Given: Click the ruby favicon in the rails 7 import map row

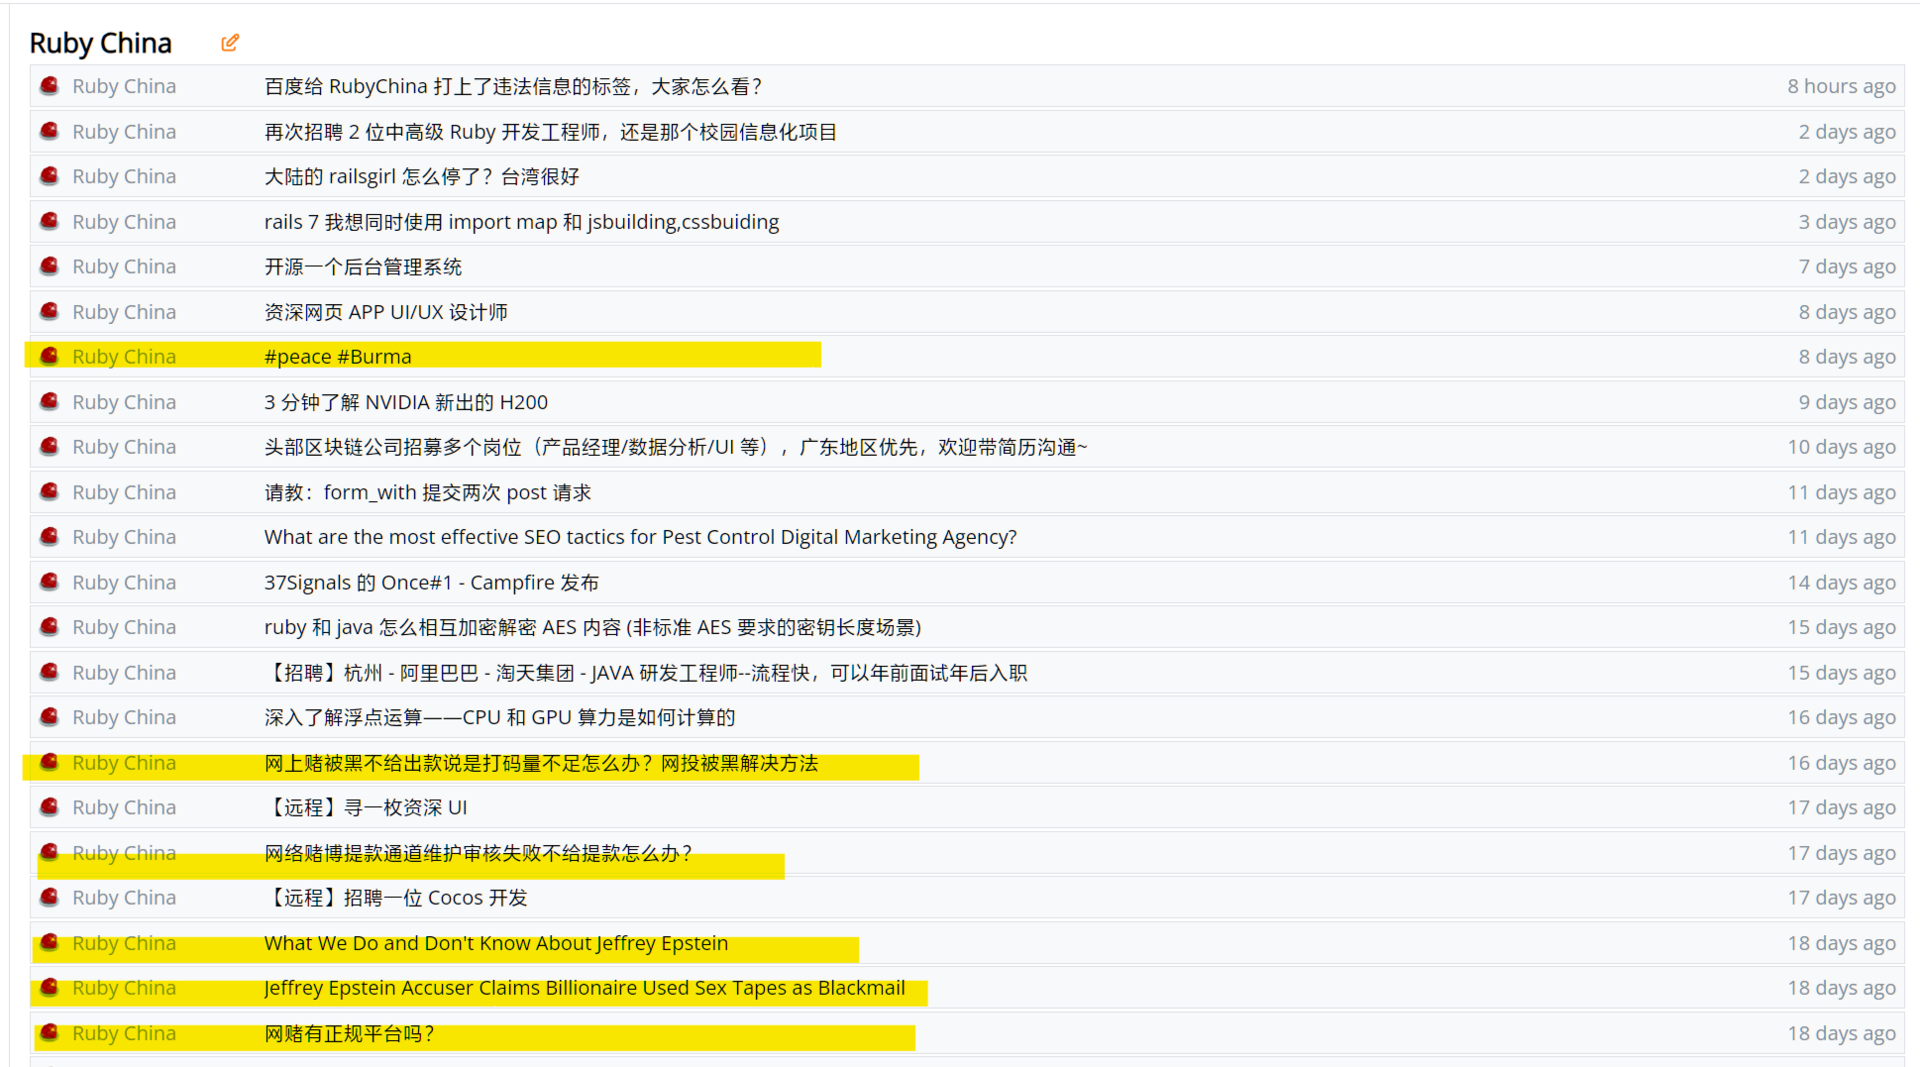Looking at the screenshot, I should (49, 221).
